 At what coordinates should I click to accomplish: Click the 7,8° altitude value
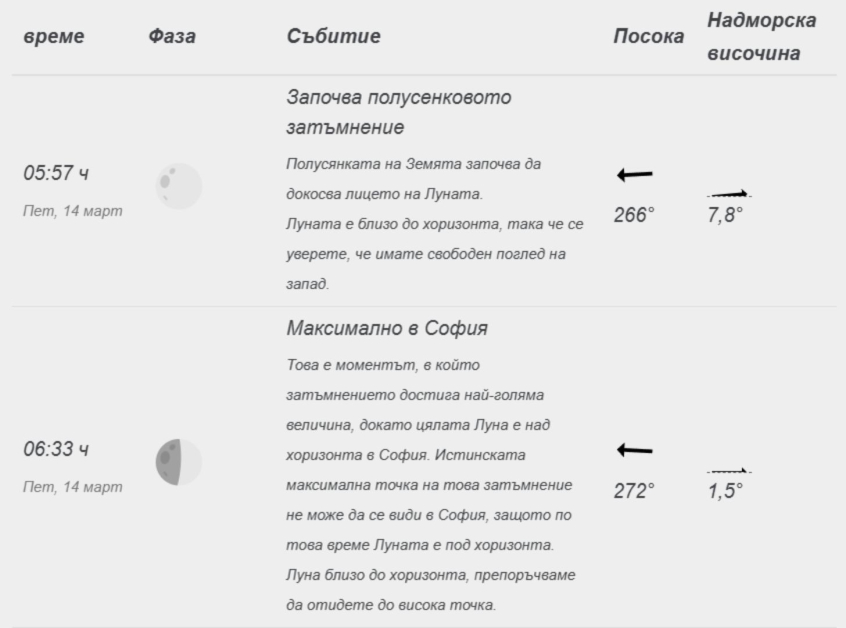coord(725,215)
